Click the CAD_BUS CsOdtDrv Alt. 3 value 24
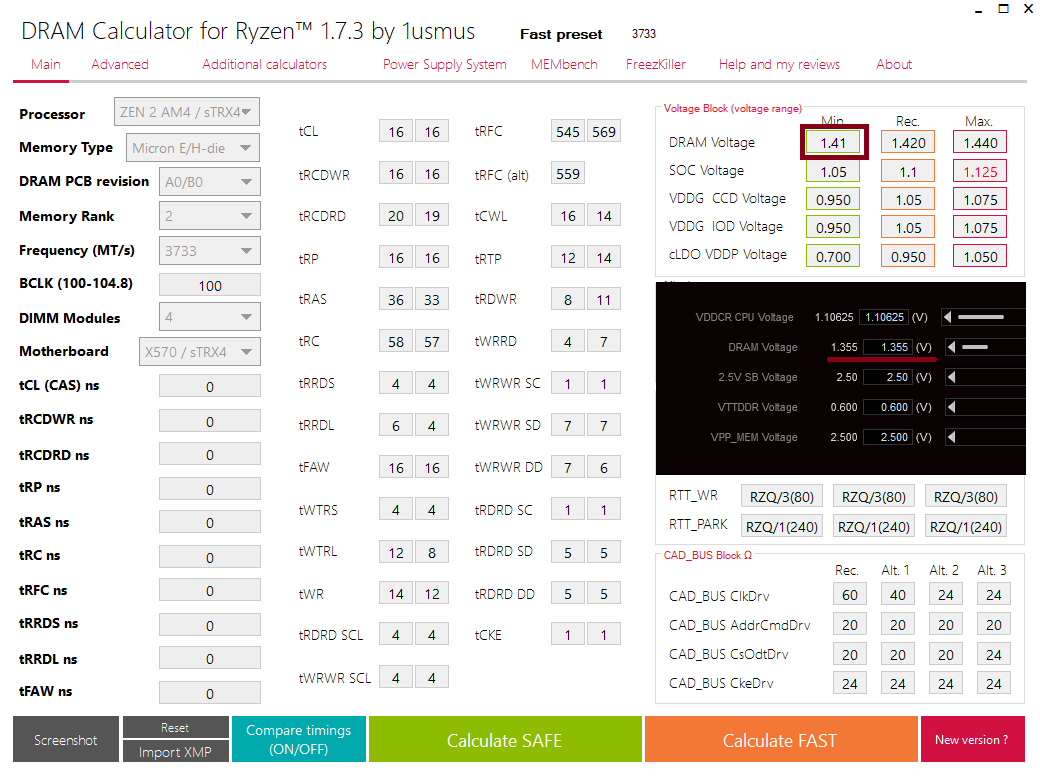Screen dimensions: 1040x776 point(994,655)
